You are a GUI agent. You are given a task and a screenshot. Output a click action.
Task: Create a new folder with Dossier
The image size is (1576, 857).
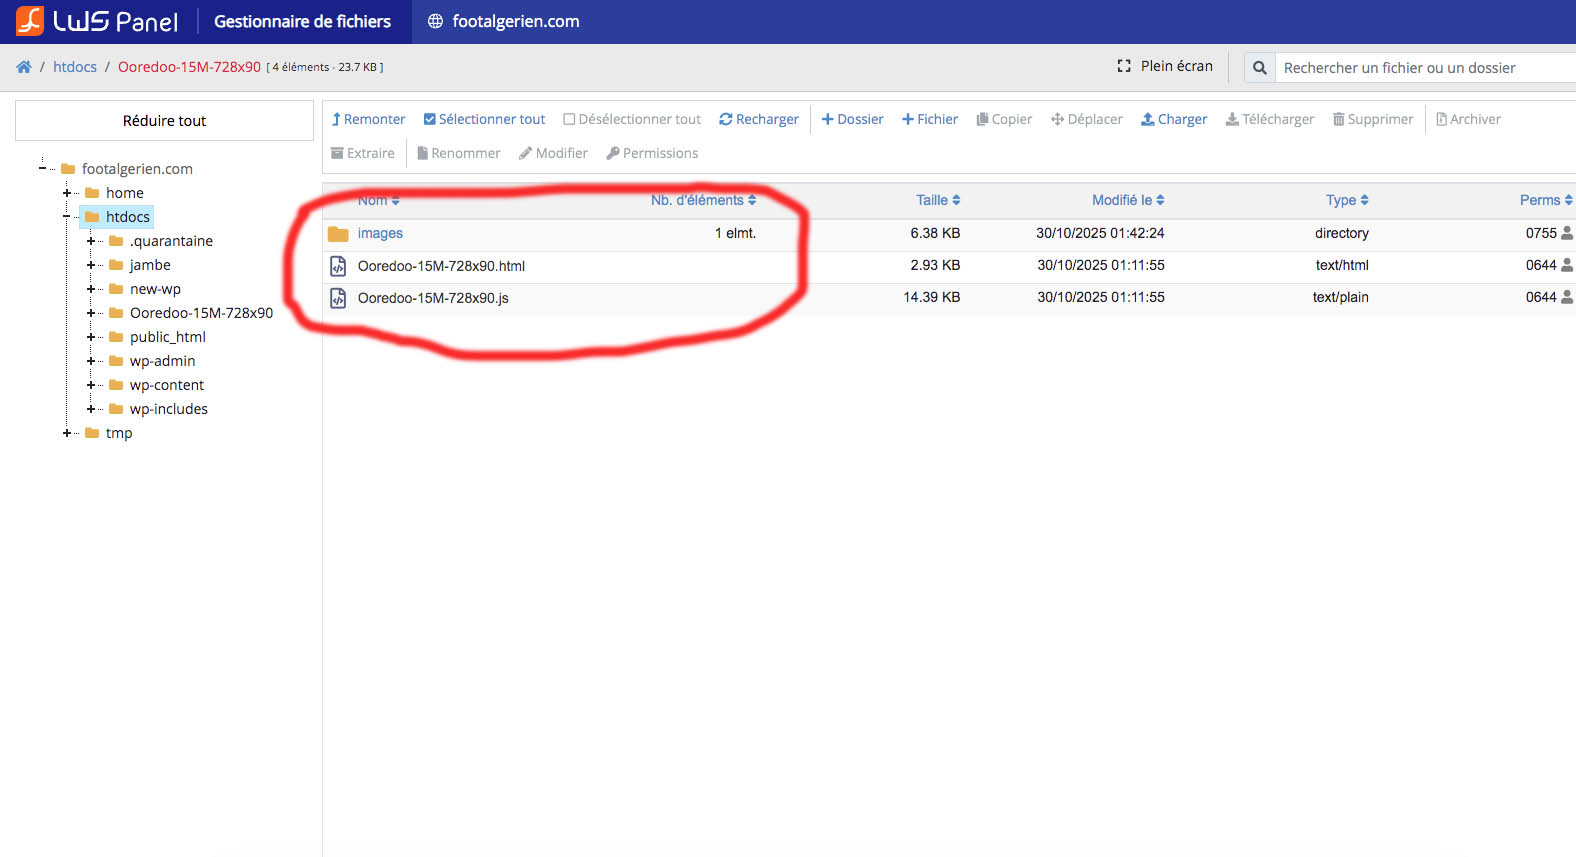(x=853, y=119)
